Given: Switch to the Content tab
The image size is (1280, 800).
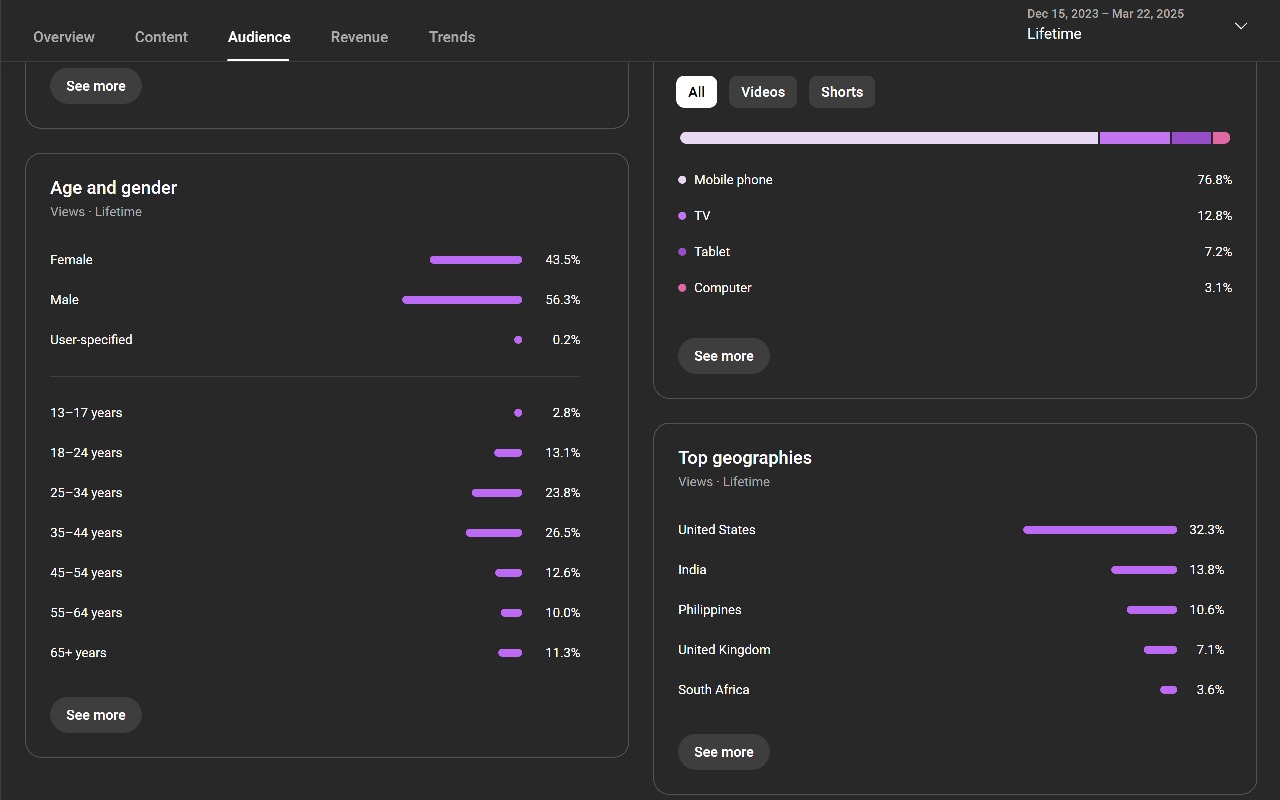Looking at the screenshot, I should coord(161,37).
